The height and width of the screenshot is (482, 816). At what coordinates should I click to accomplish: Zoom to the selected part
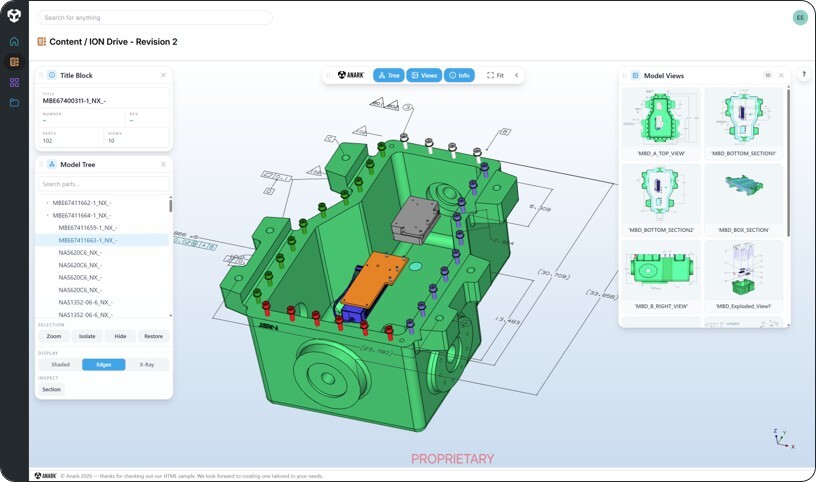[x=54, y=336]
